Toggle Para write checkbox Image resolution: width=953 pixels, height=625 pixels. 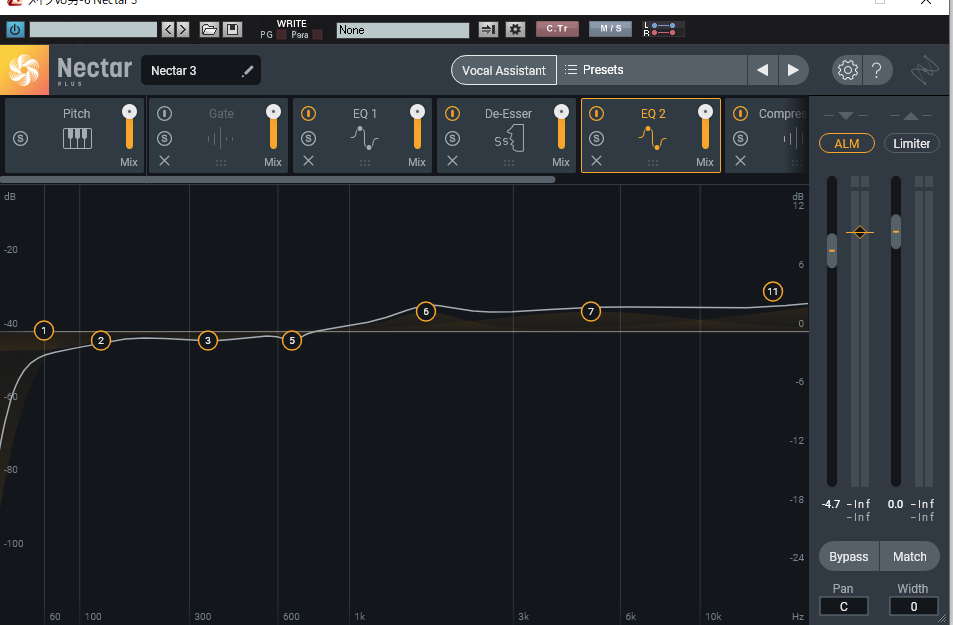point(317,35)
